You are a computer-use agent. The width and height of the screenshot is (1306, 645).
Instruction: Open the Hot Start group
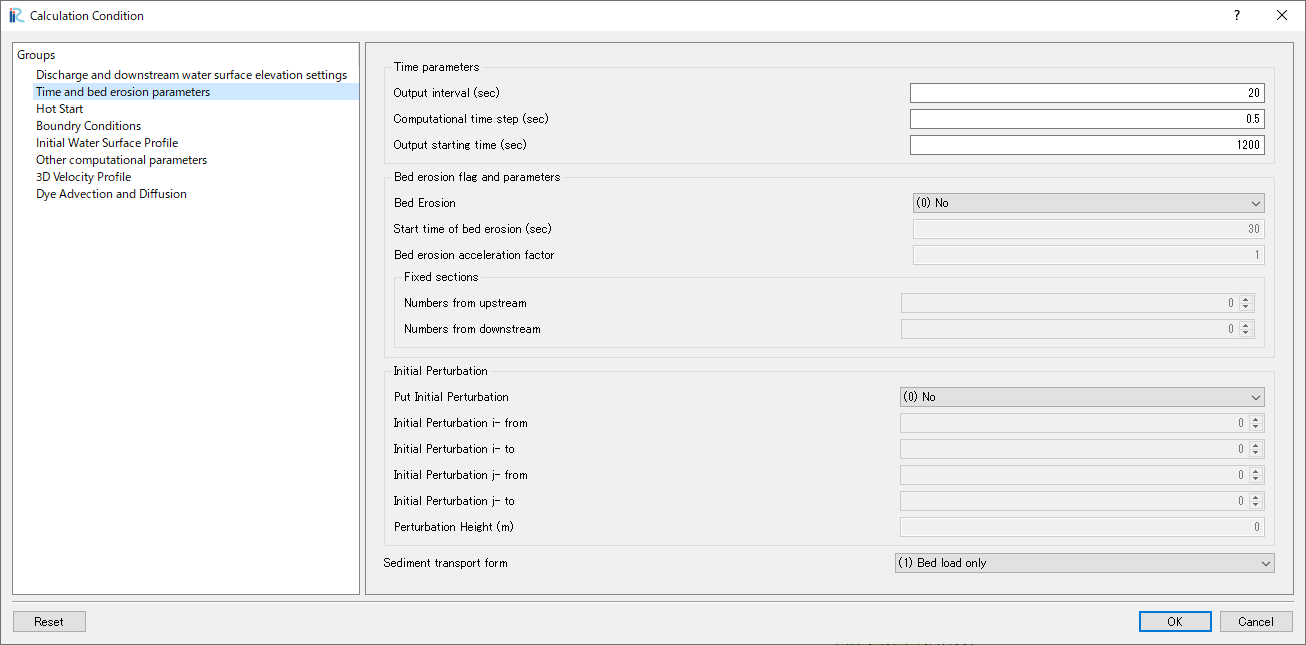(60, 109)
